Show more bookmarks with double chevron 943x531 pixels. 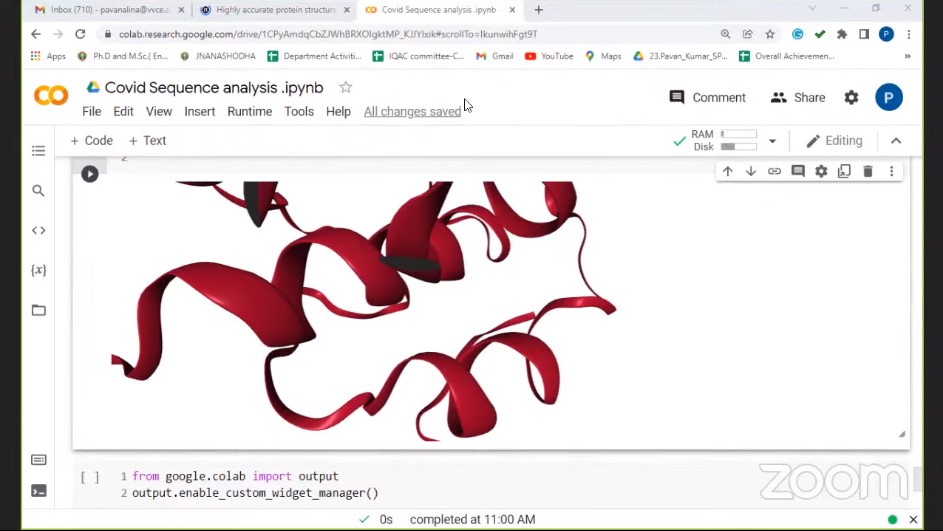click(x=908, y=56)
